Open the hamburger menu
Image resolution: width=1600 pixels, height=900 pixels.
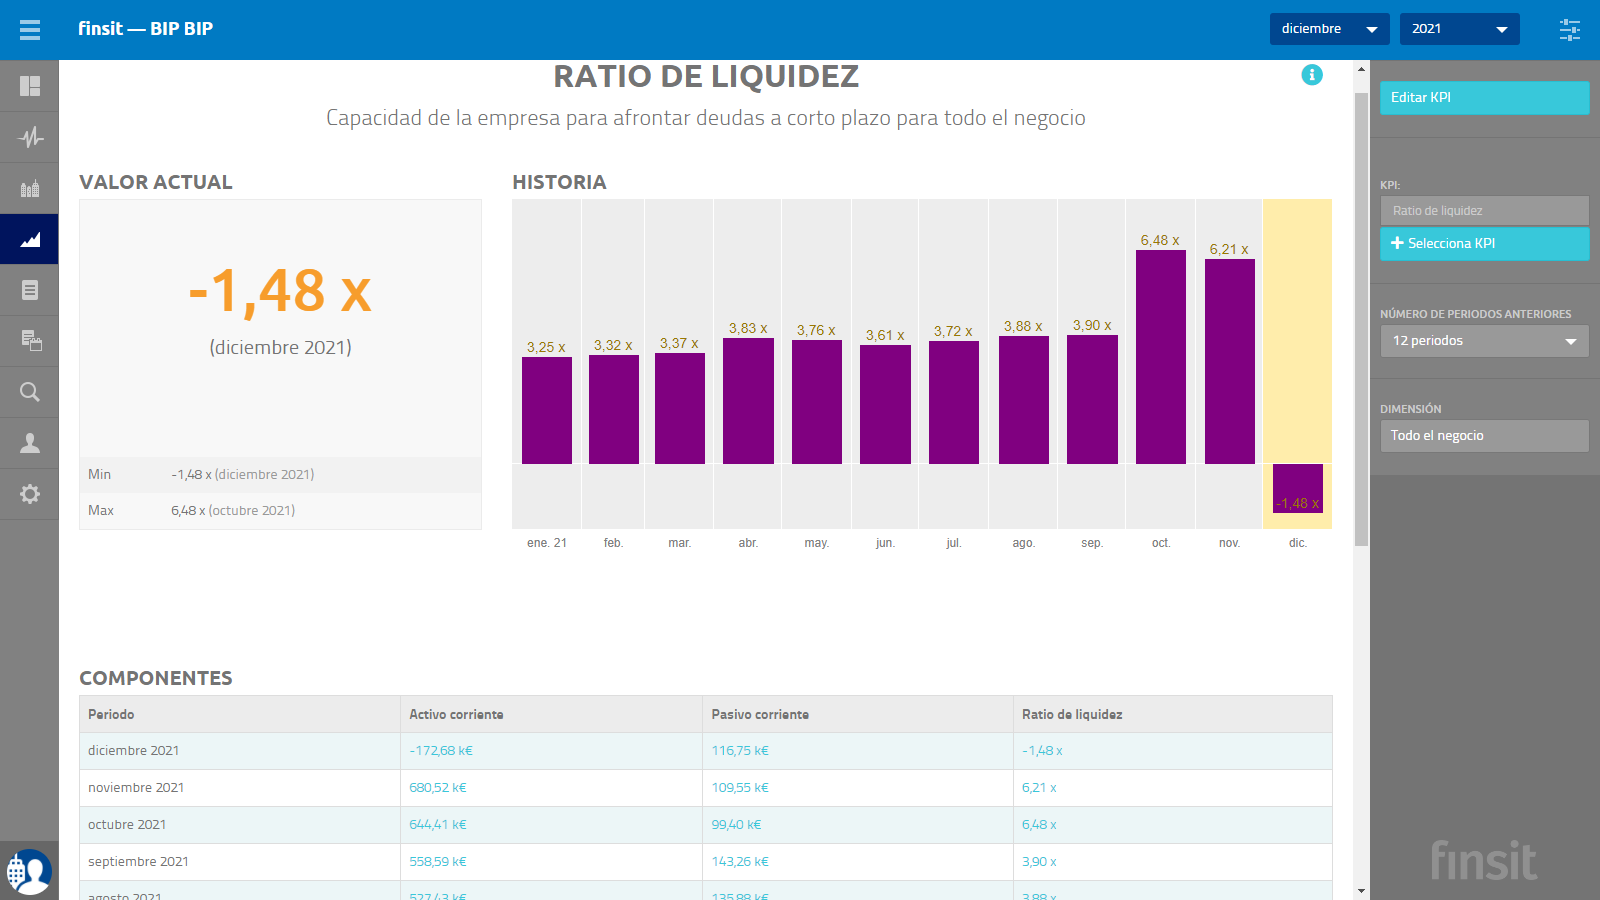pos(30,30)
